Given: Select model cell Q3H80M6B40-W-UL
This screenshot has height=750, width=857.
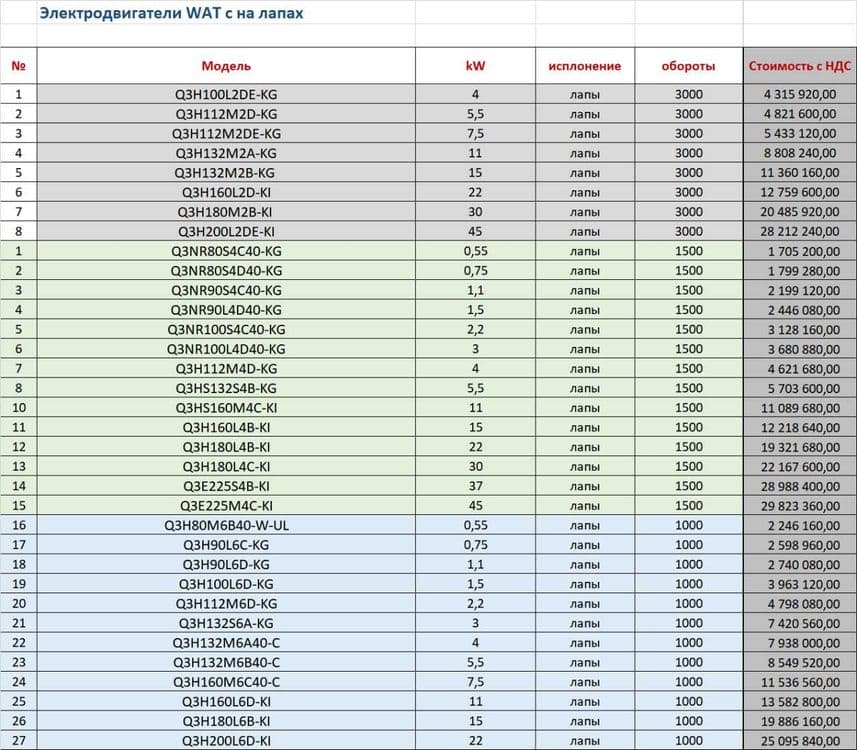Looking at the screenshot, I should [x=226, y=526].
